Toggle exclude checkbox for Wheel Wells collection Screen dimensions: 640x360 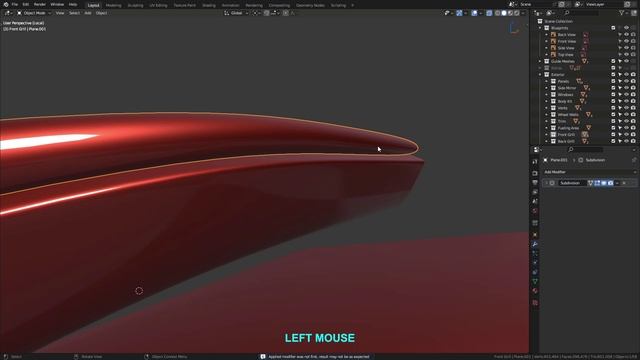pyautogui.click(x=613, y=115)
